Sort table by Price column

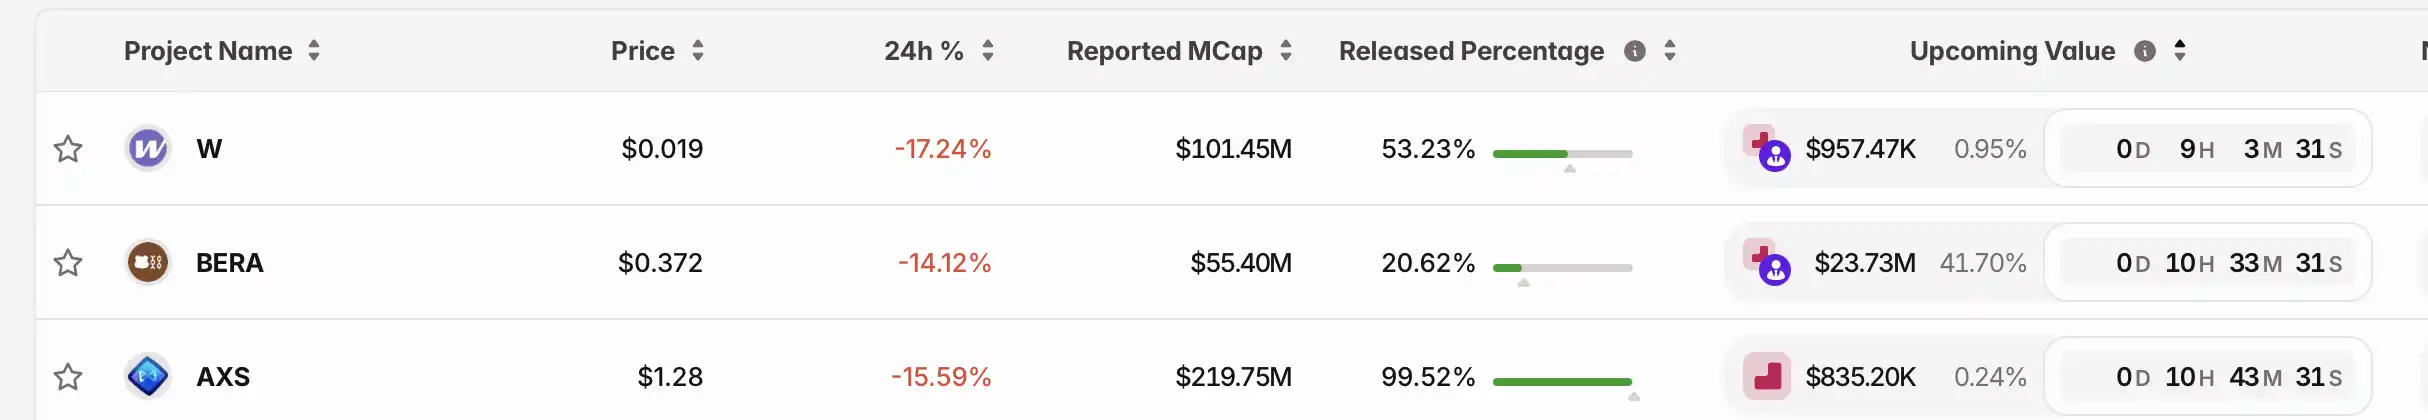click(698, 51)
